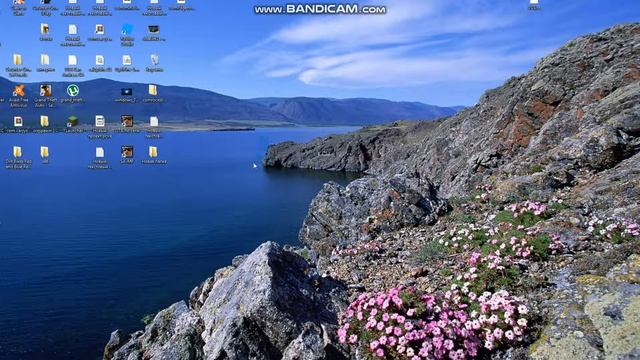Select the picture file left of TLauncher's neighboring folder

point(18,121)
